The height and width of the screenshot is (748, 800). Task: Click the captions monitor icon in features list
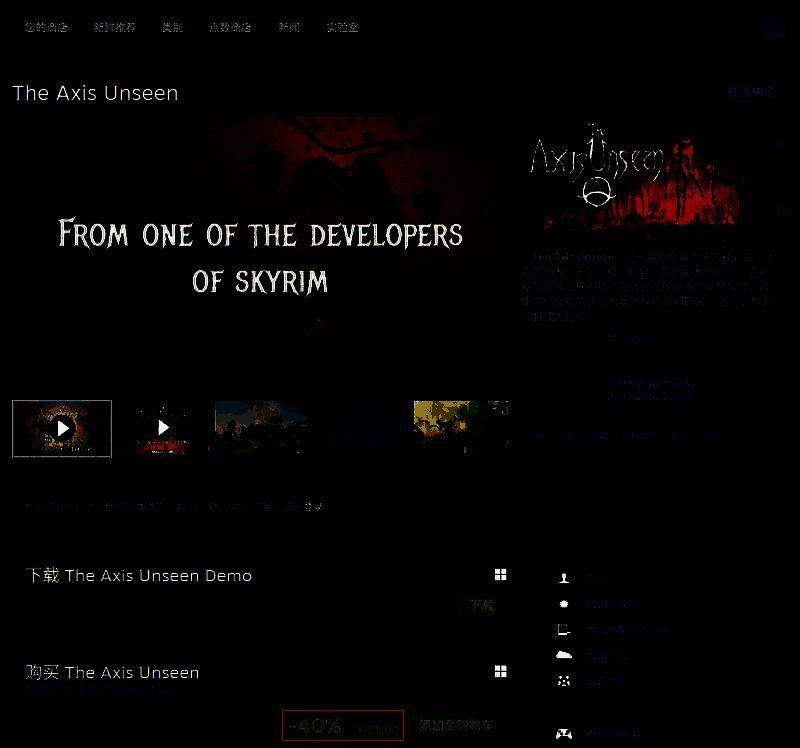[x=564, y=630]
